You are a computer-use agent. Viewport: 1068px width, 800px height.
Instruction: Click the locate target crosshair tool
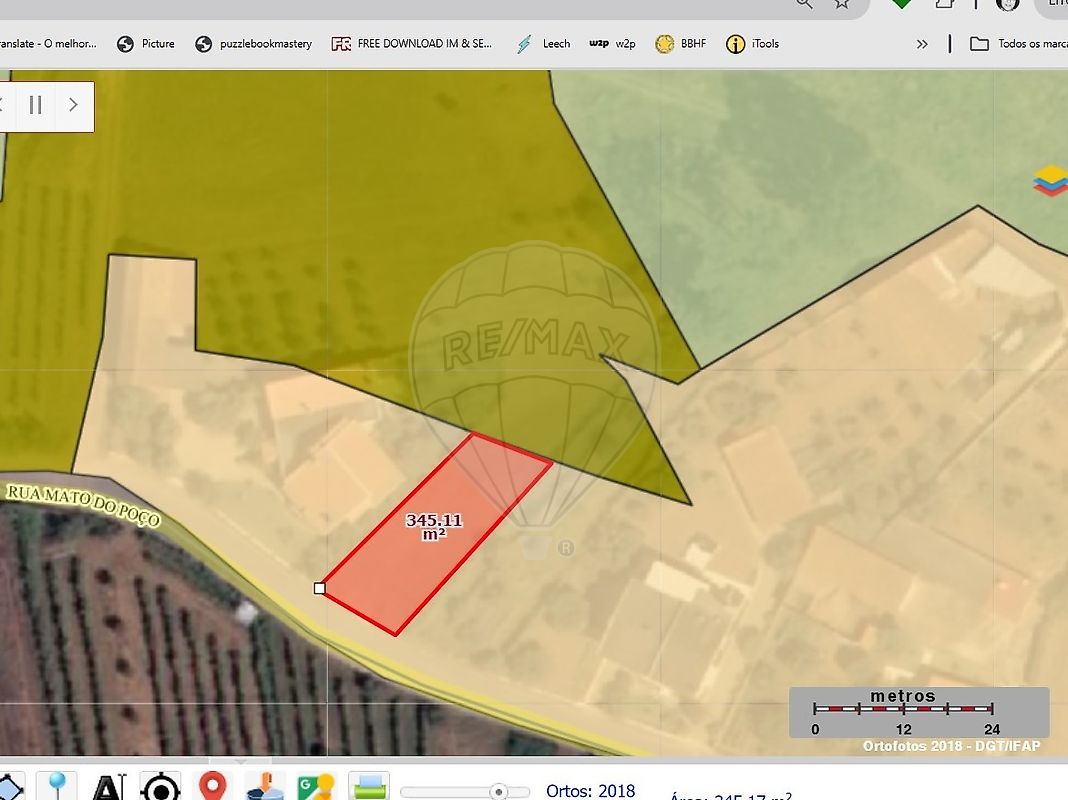pyautogui.click(x=161, y=787)
